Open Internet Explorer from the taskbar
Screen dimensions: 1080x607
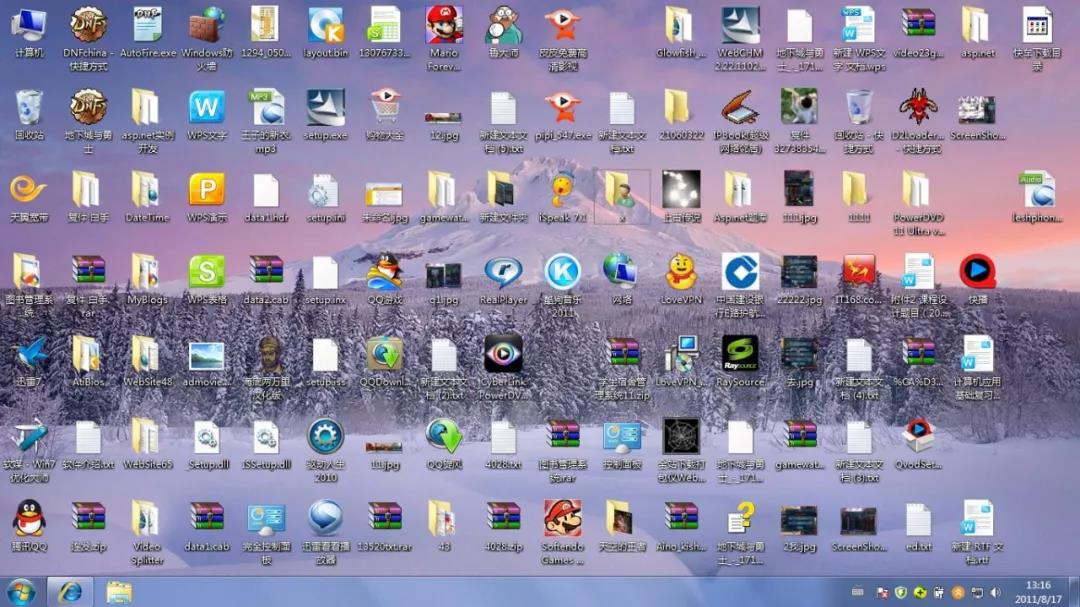[x=70, y=591]
